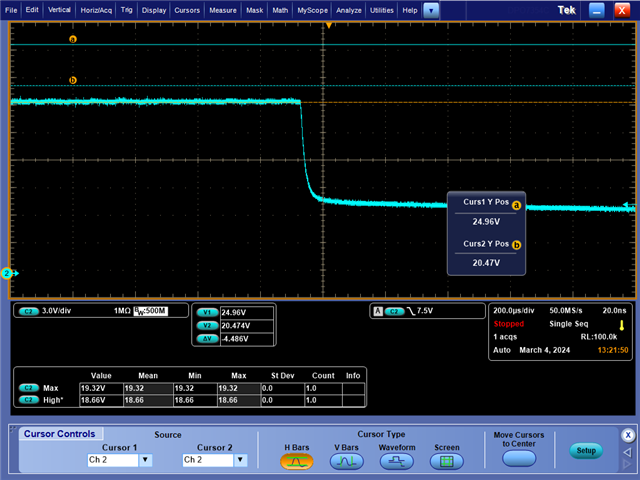
Task: Click C2 badge for High measurement
Action: 29,400
